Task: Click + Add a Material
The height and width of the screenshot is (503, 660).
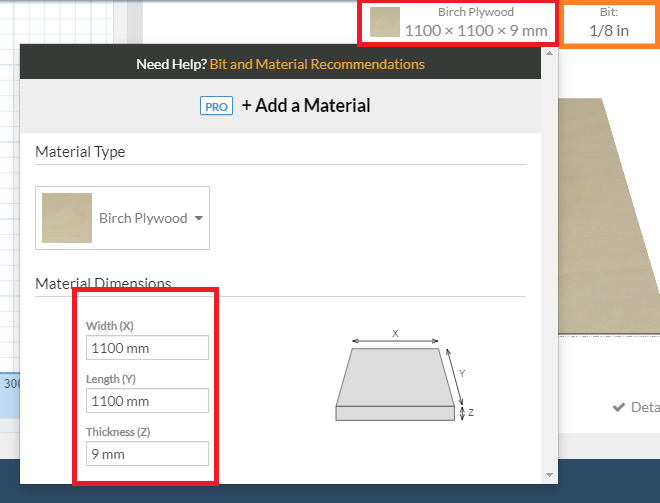Action: coord(306,106)
